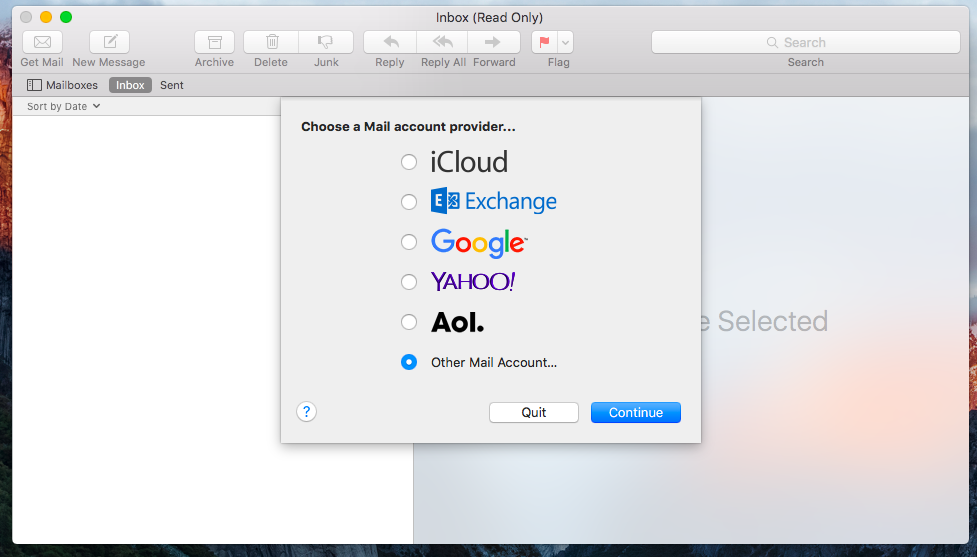Choose the Exchange account option
Screen dimensions: 977x557
pyautogui.click(x=409, y=202)
